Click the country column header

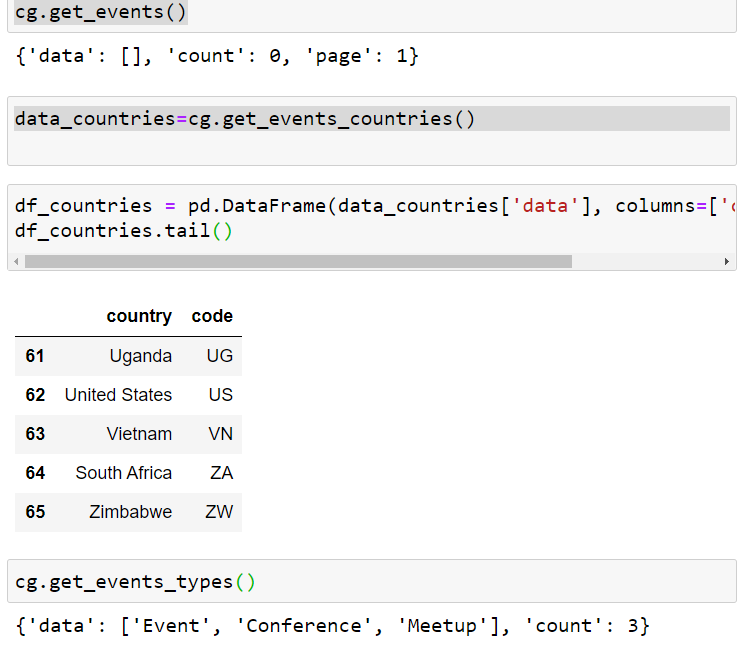click(139, 316)
